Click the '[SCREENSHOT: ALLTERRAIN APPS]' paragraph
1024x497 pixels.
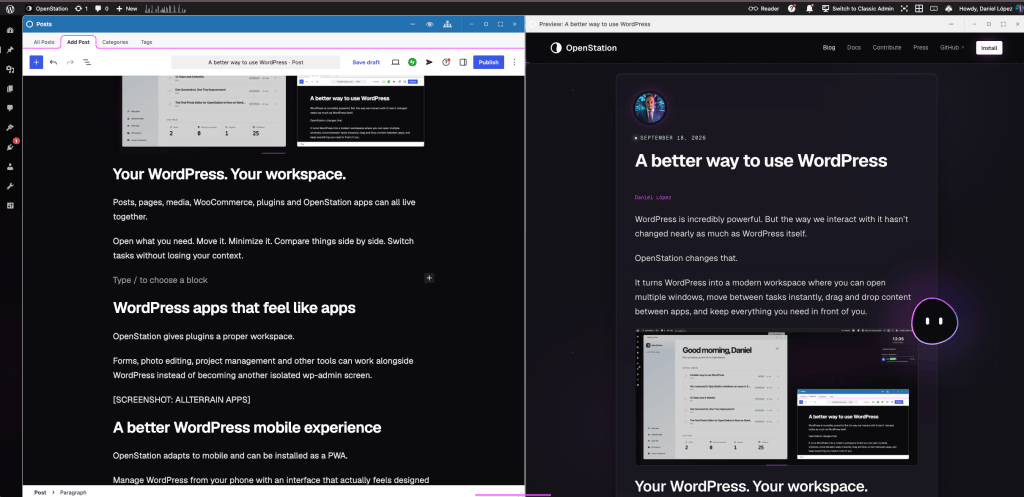pyautogui.click(x=182, y=399)
